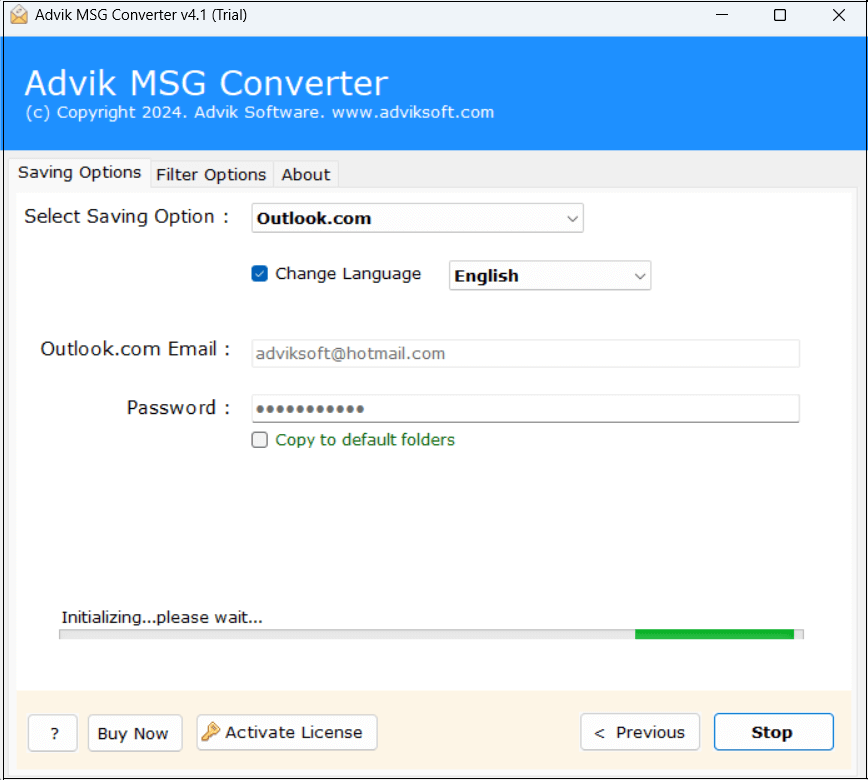Click the chevron on the Outlook.com combo box
868x780 pixels.
pos(572,217)
